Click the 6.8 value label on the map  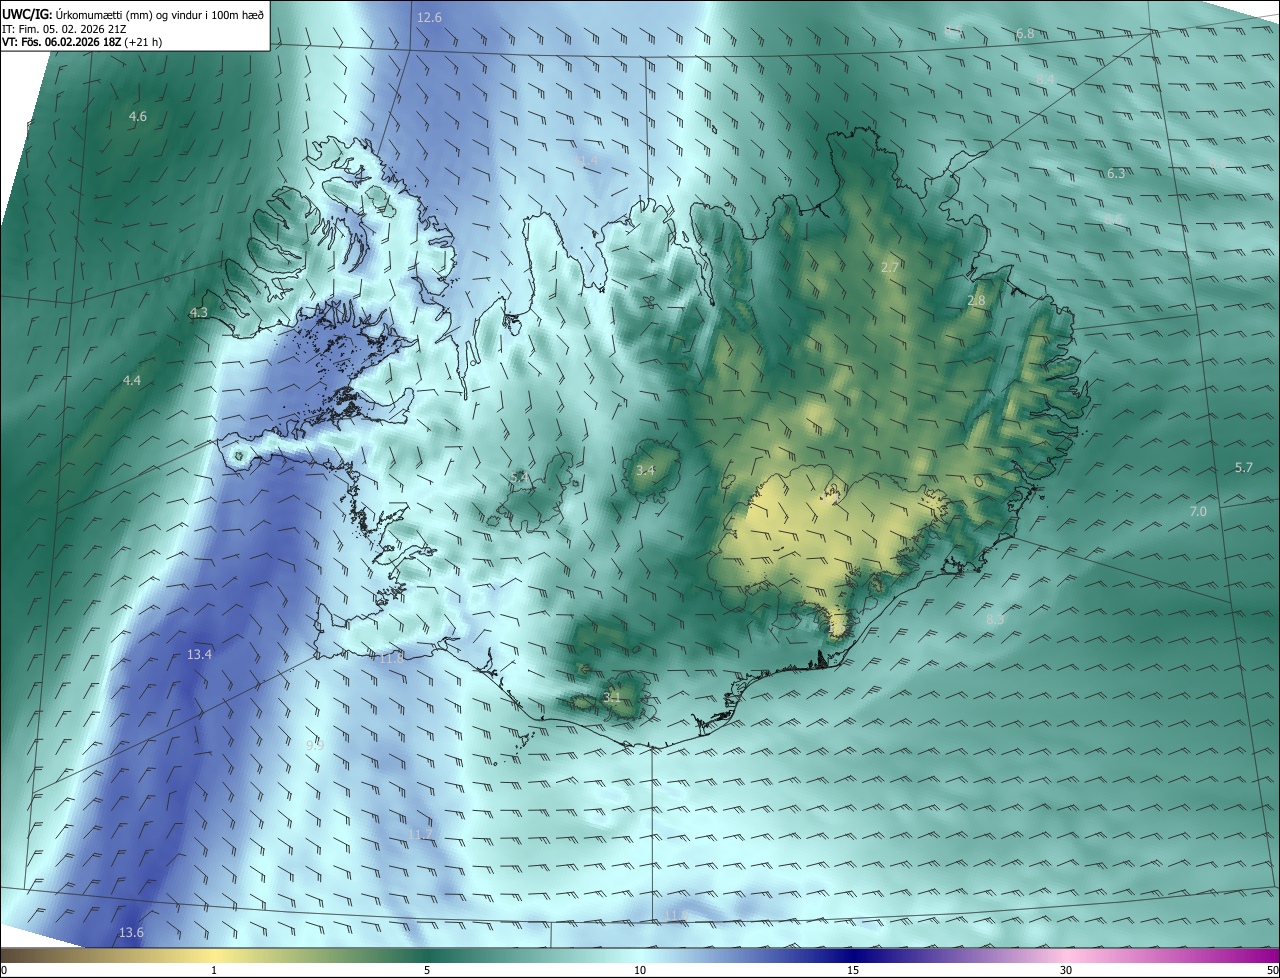point(1025,34)
